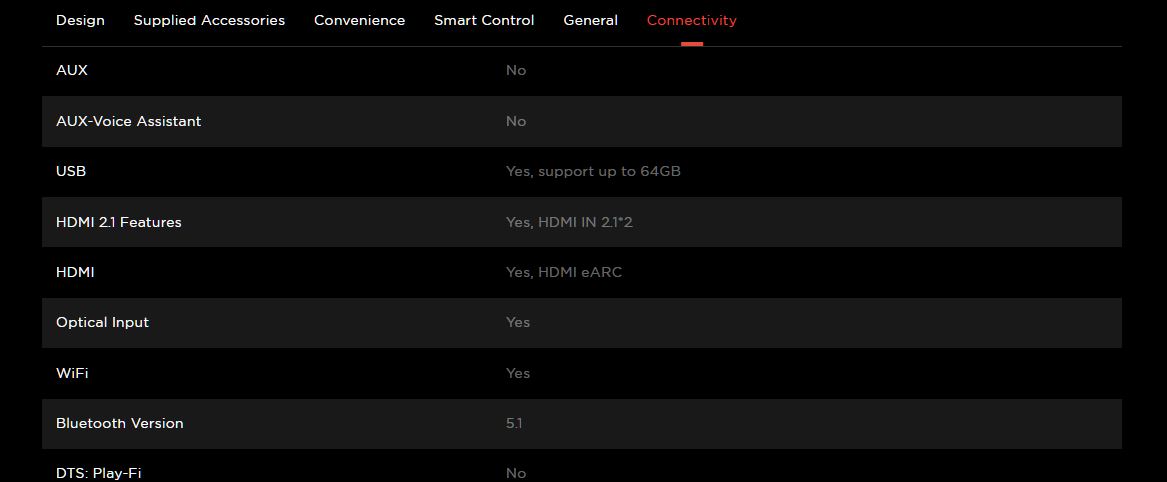Select the USB spec label
Screen dimensions: 1167x482
click(71, 171)
